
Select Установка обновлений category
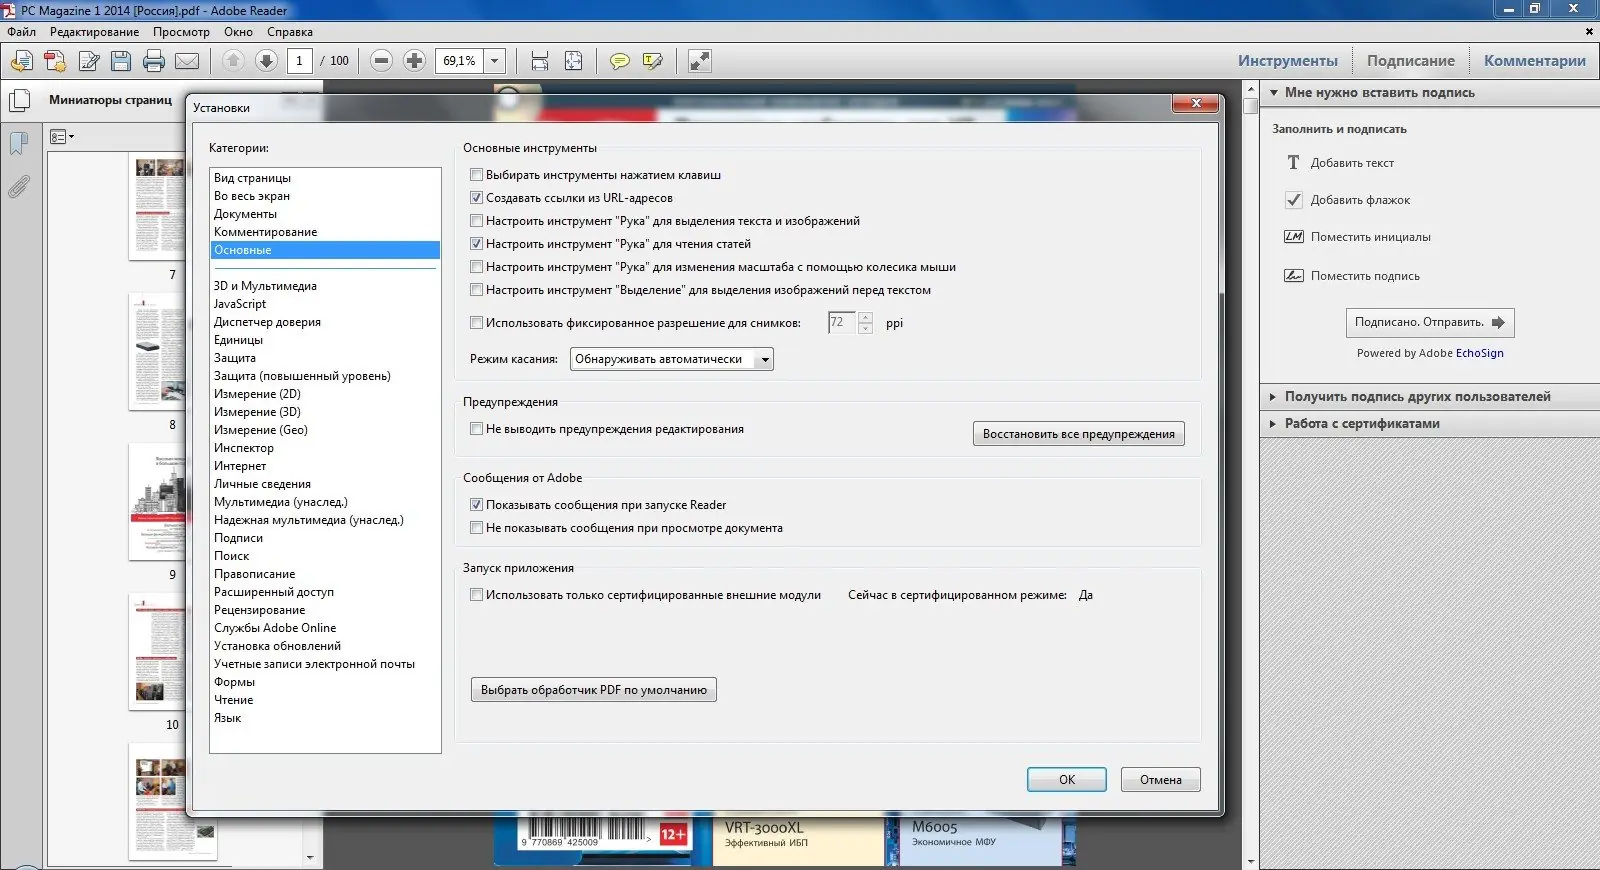pos(325,646)
